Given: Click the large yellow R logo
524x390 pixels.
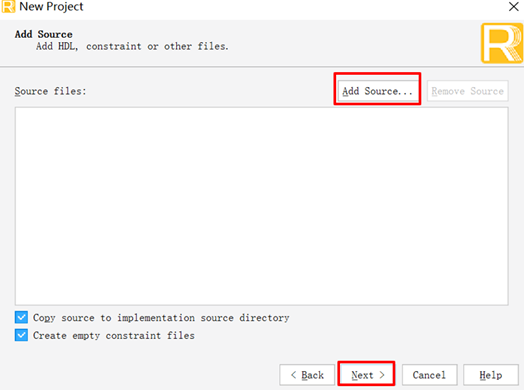Looking at the screenshot, I should tap(502, 43).
